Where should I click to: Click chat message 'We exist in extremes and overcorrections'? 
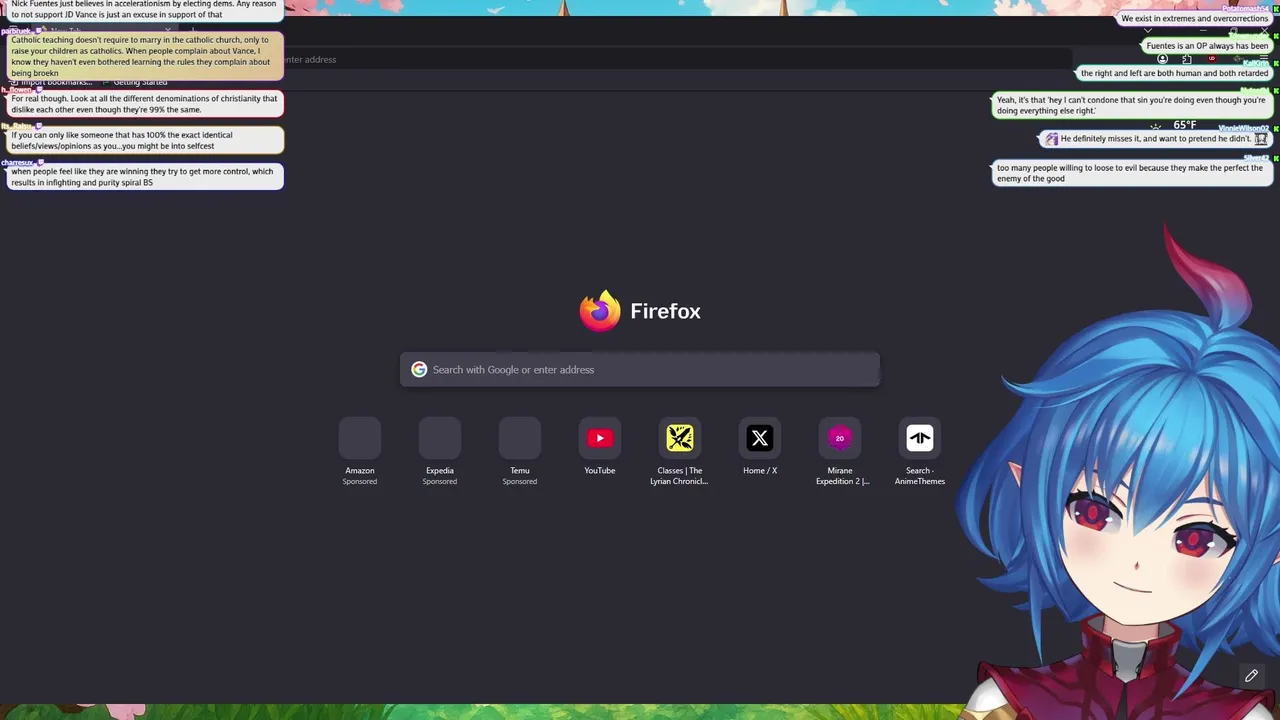(1194, 19)
